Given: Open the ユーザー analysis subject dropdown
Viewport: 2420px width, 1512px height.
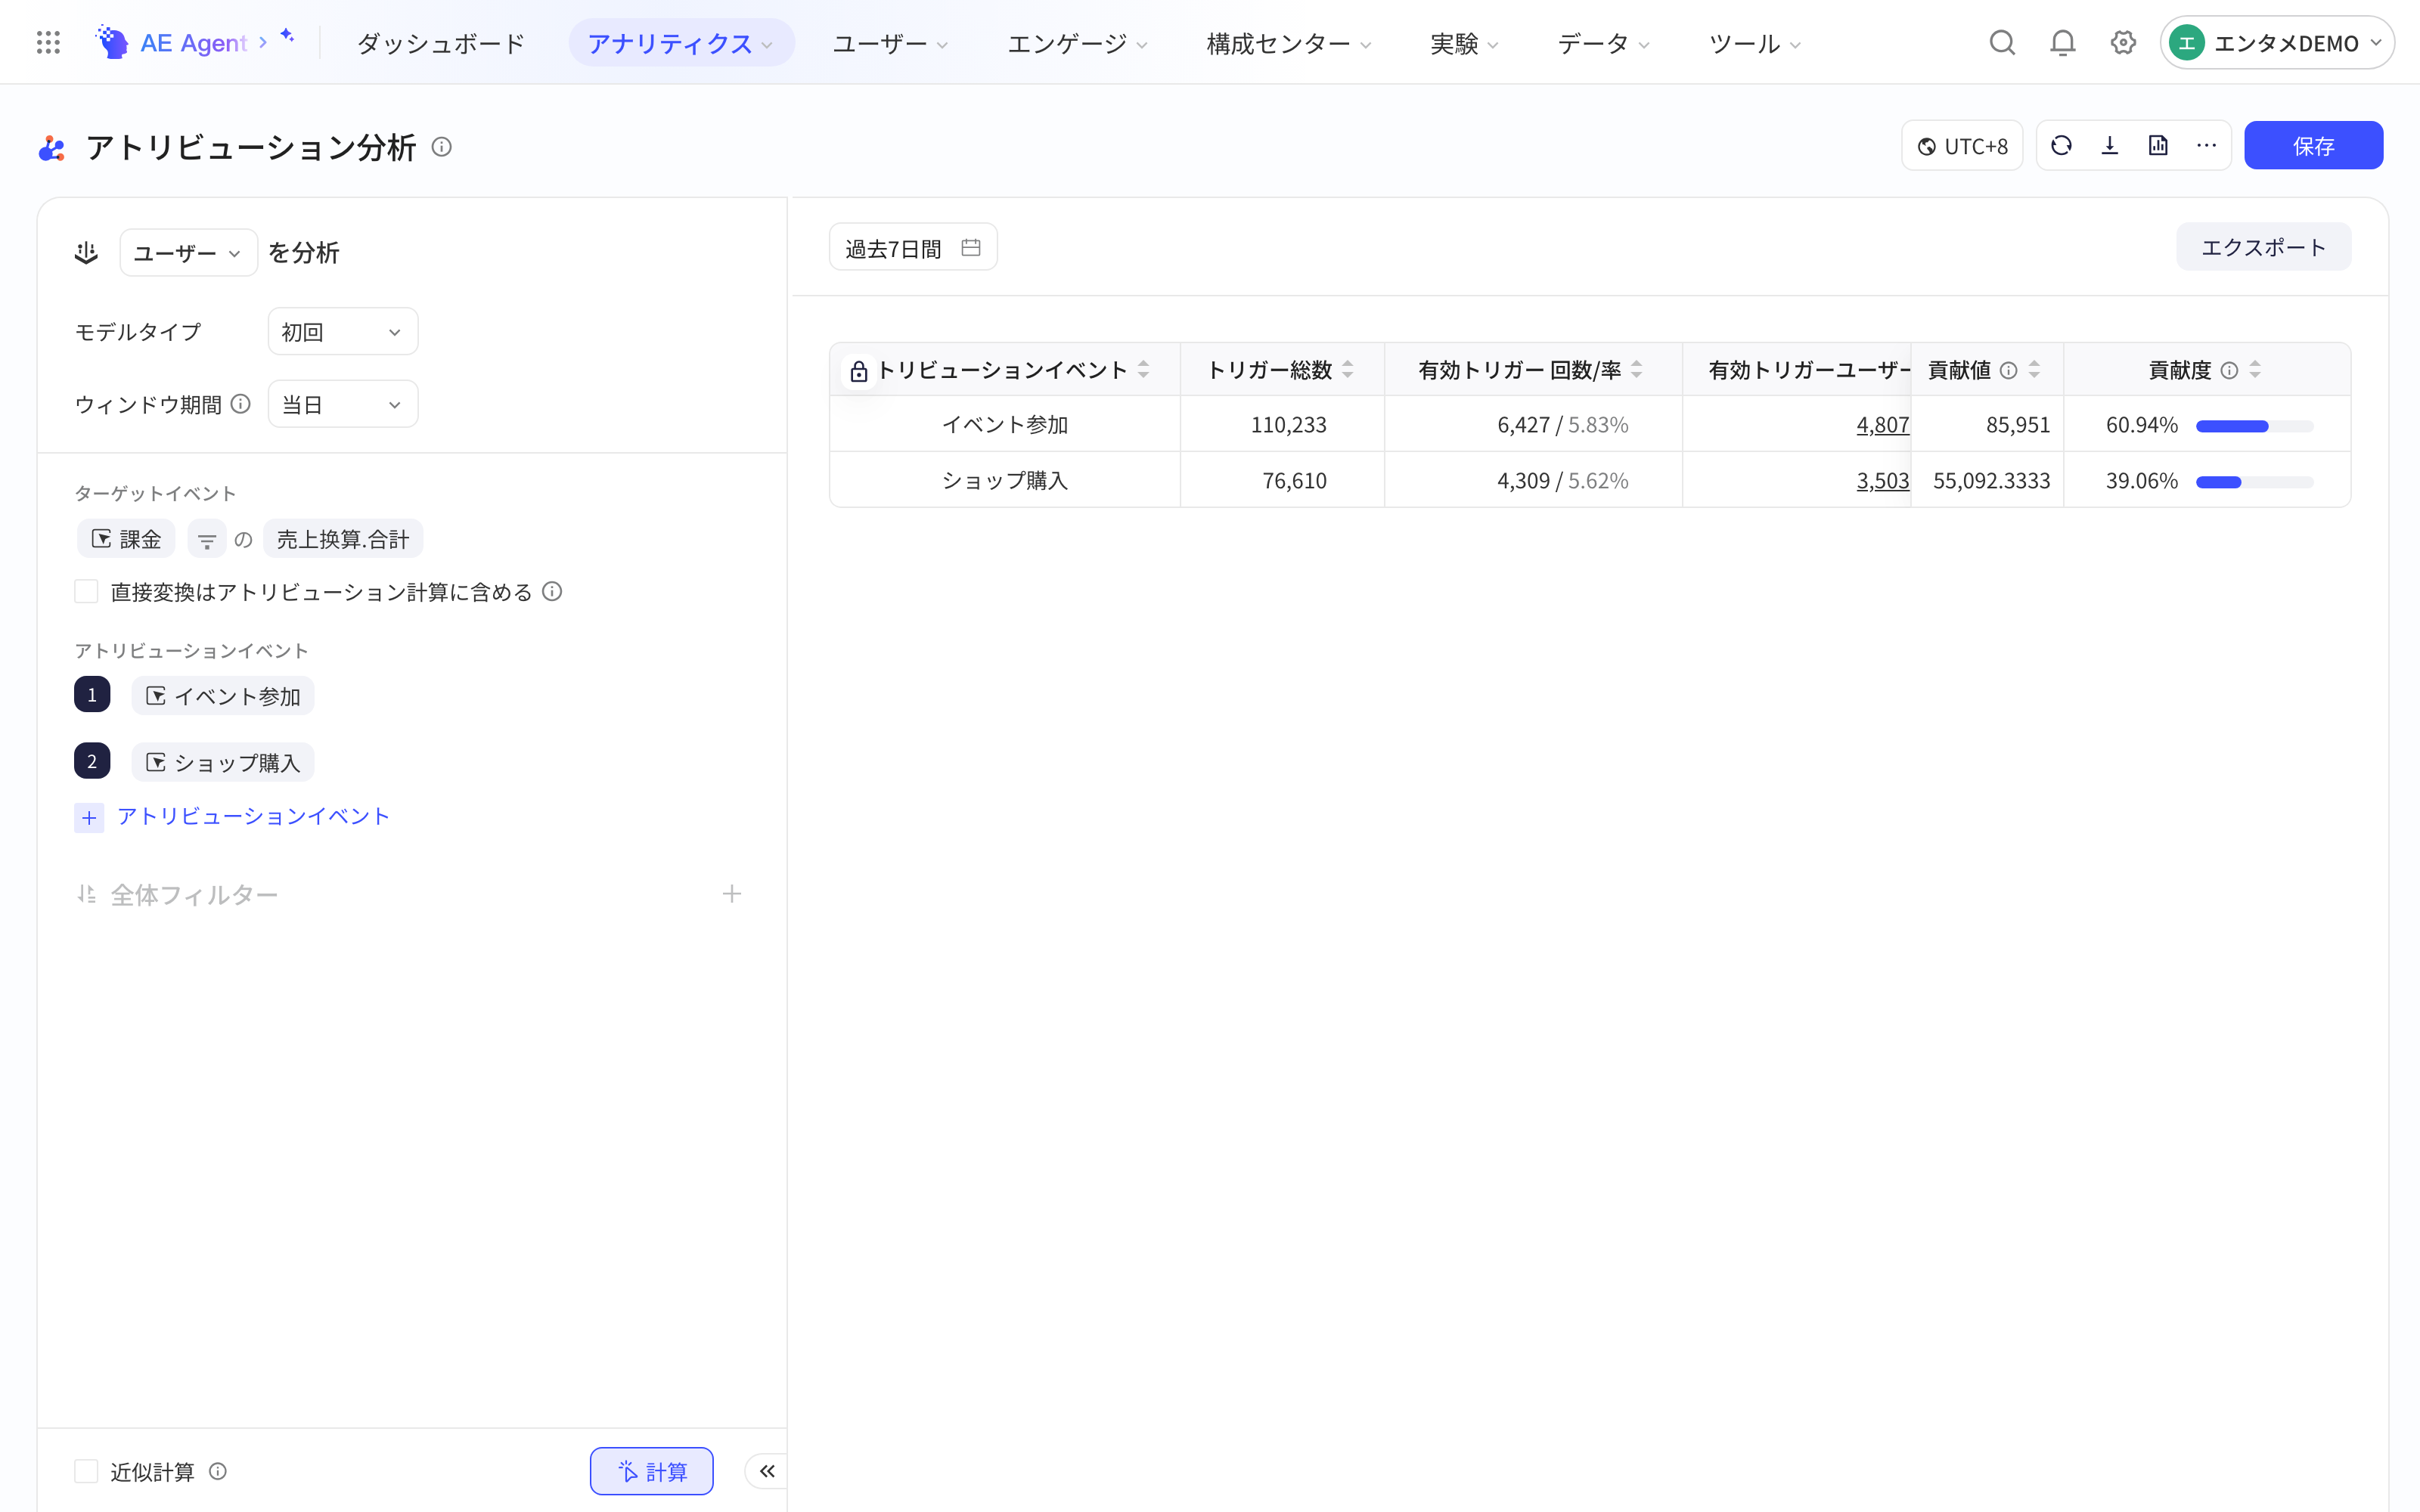Looking at the screenshot, I should (188, 253).
